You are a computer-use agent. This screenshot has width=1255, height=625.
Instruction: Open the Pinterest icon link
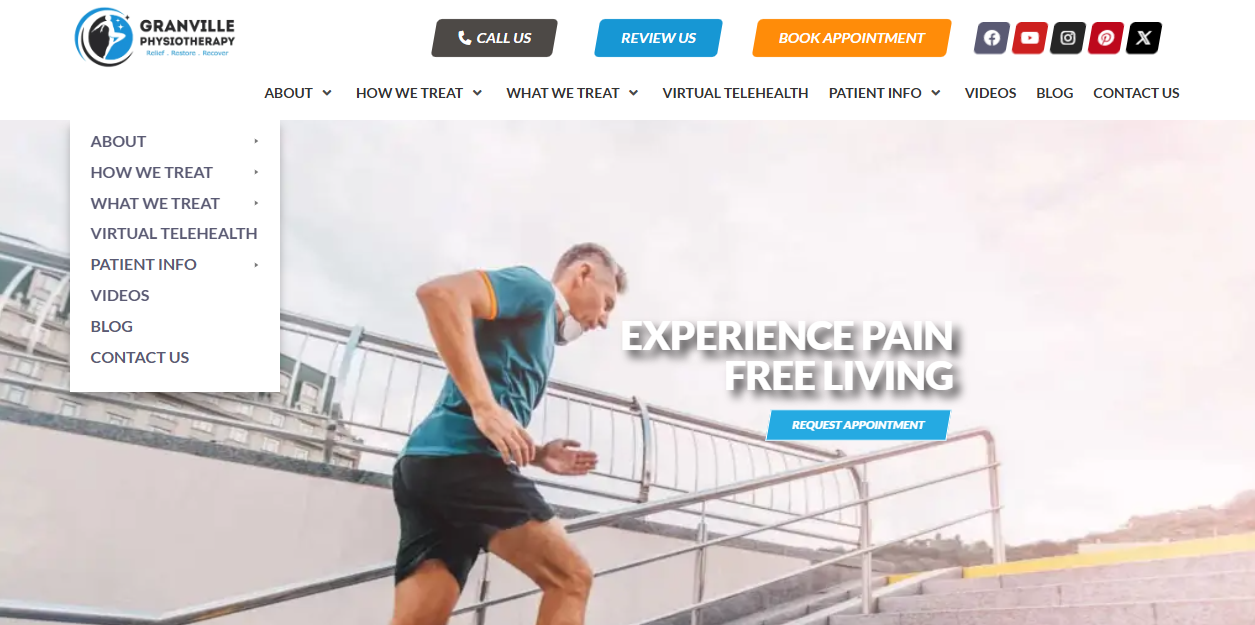[x=1105, y=38]
